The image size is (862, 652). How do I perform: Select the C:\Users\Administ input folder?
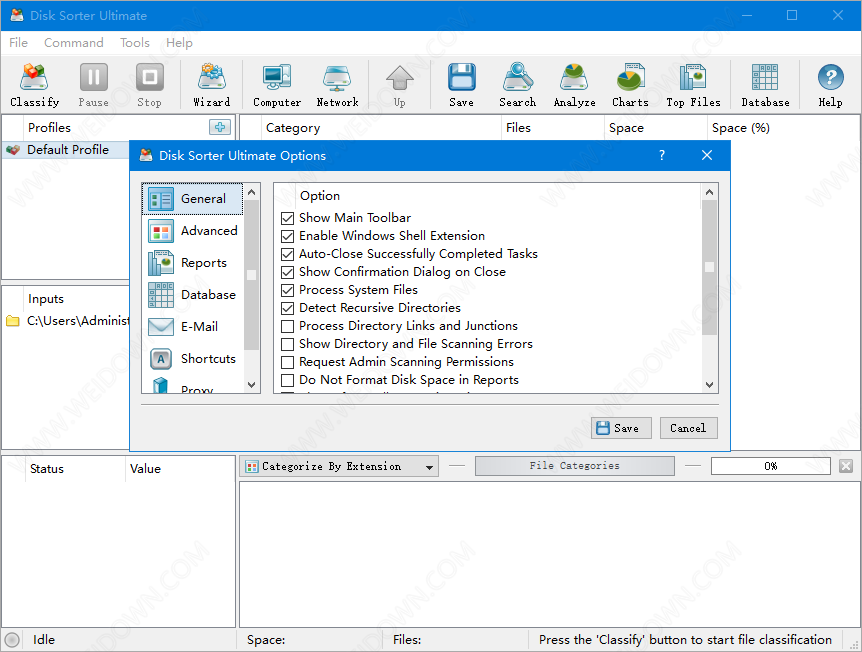(66, 321)
